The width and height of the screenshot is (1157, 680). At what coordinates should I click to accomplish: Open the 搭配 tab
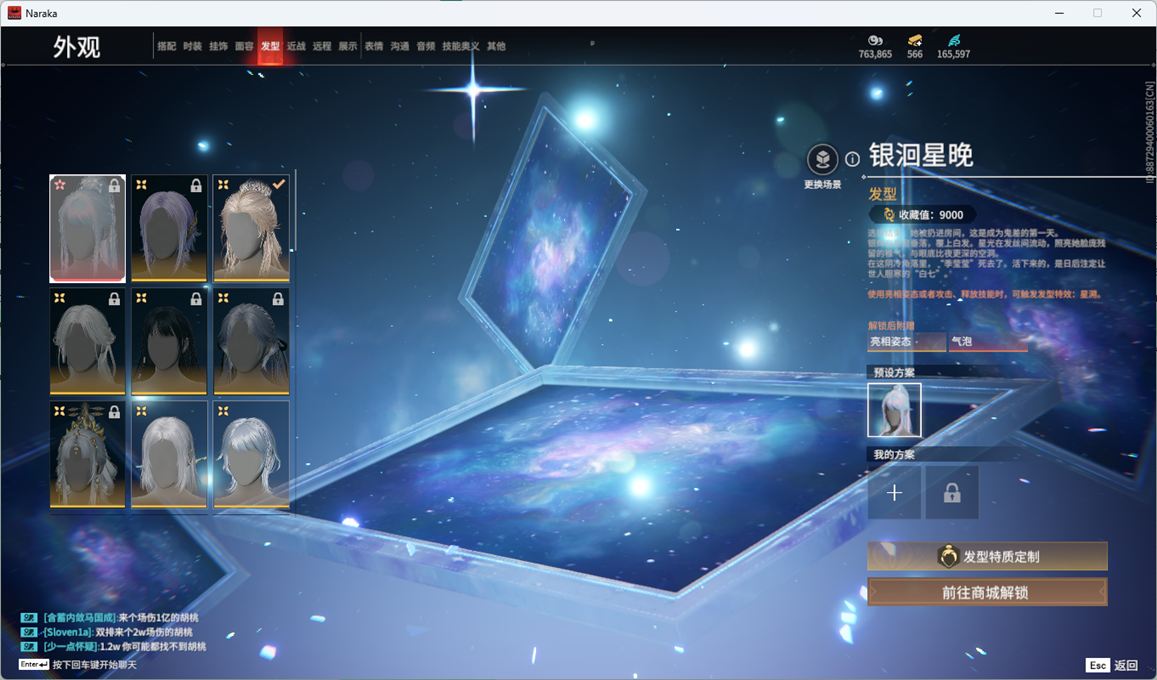tap(167, 46)
